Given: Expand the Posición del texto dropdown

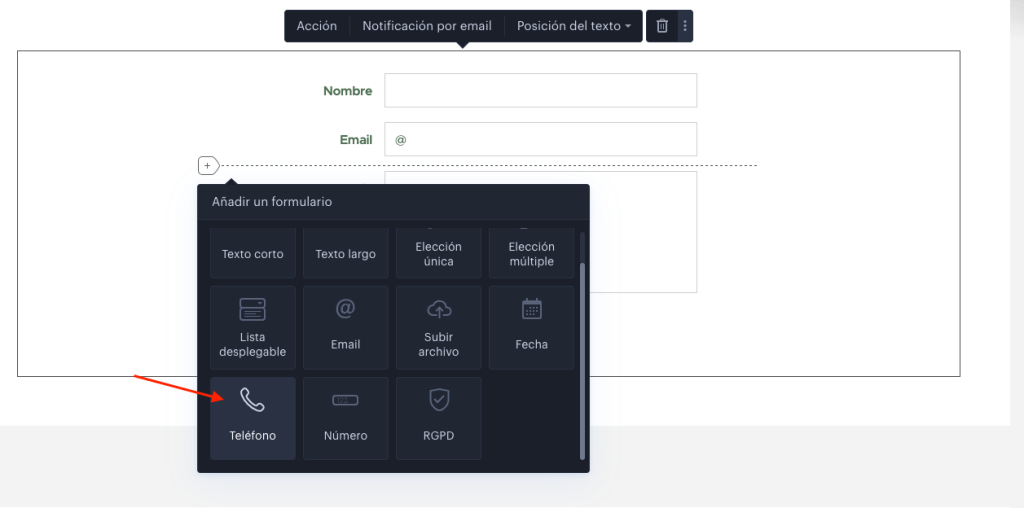Looking at the screenshot, I should point(574,26).
